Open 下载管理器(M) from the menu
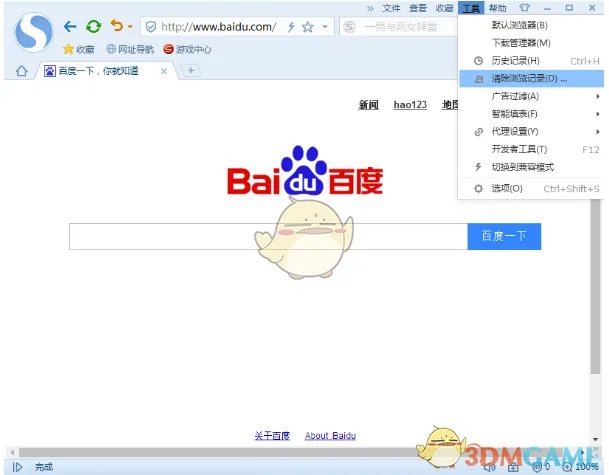This screenshot has height=475, width=609. 531,43
